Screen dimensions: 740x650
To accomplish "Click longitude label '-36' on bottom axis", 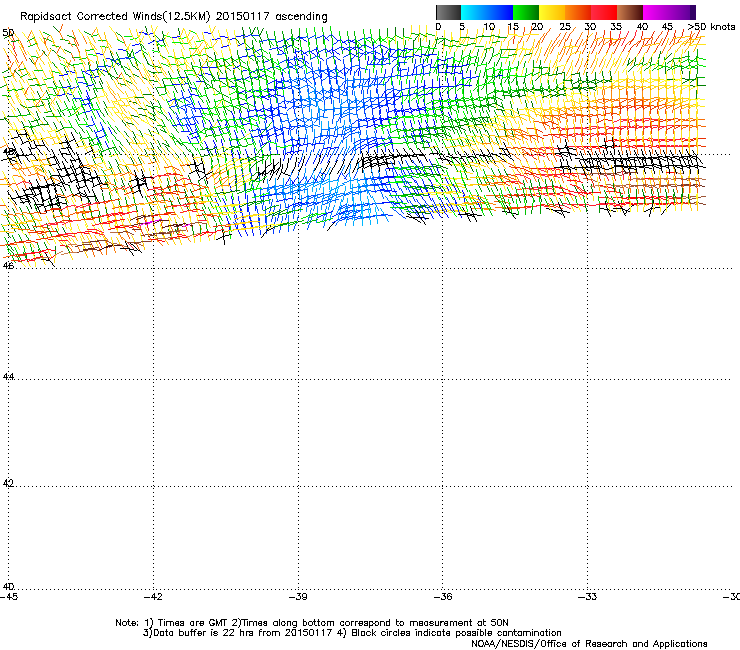I will pos(443,597).
